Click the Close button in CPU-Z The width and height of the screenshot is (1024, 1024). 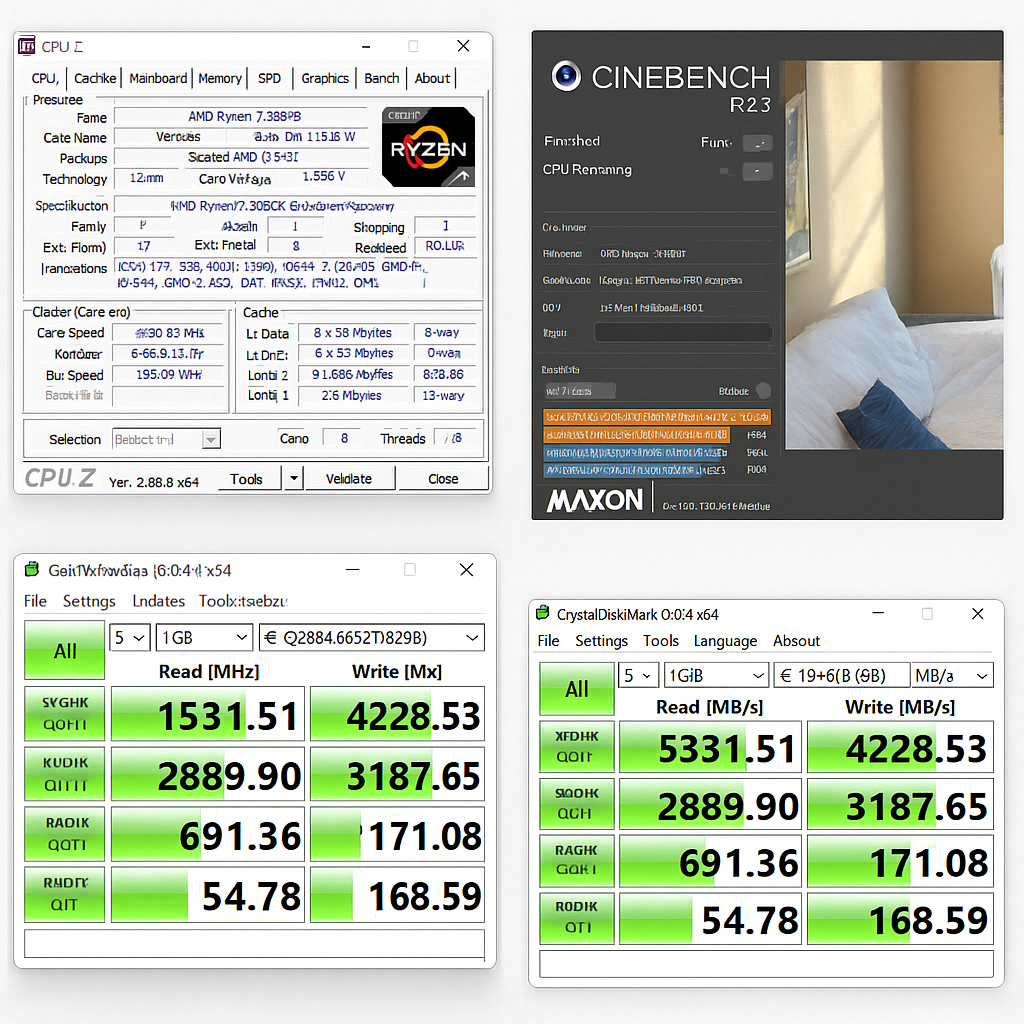(443, 478)
